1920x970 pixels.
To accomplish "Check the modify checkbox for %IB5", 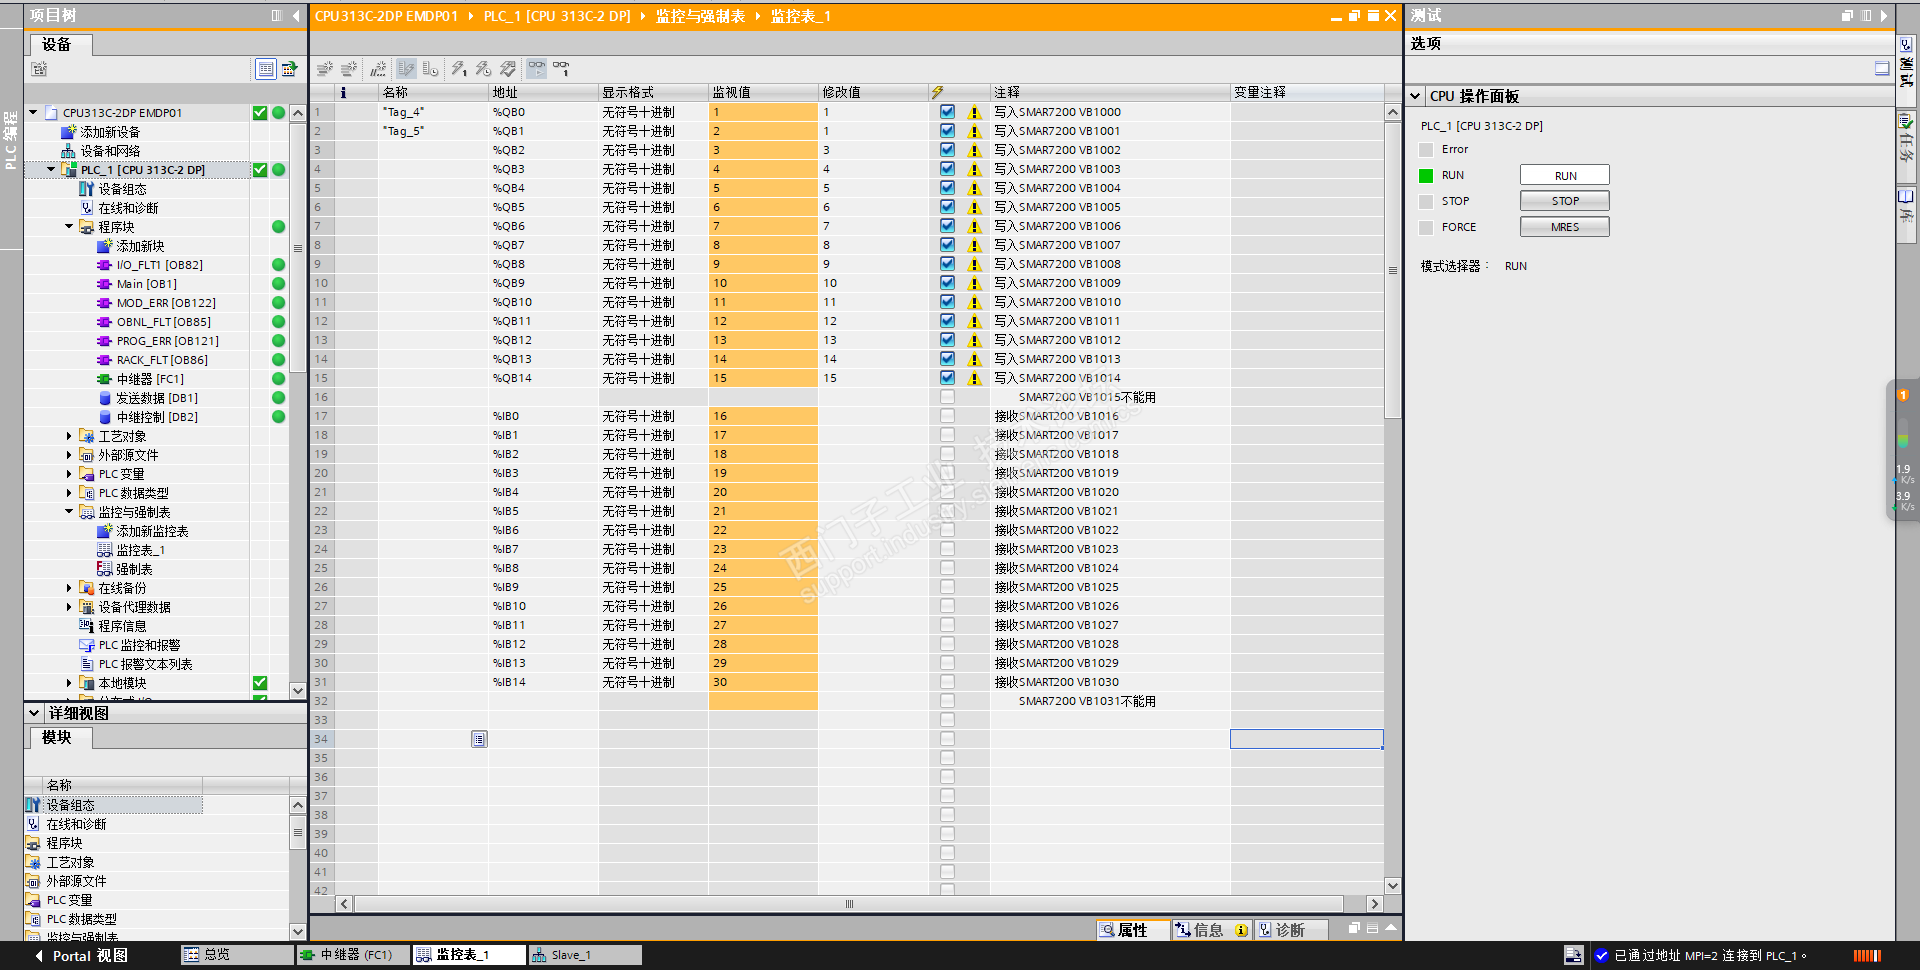I will point(947,511).
